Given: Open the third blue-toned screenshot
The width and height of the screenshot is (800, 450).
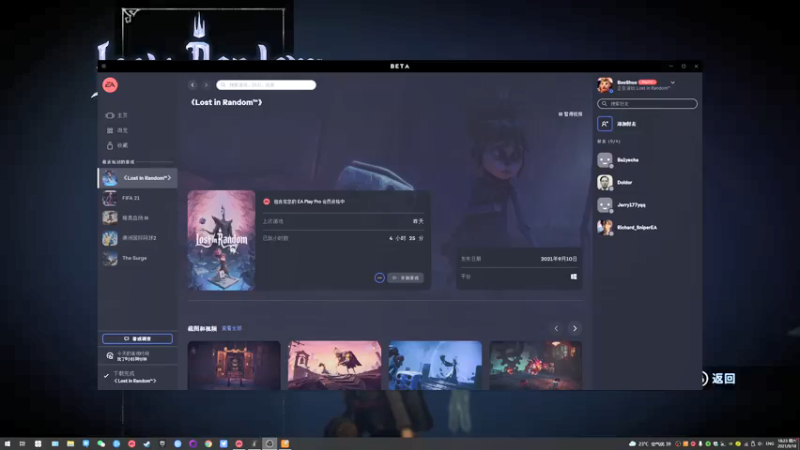Looking at the screenshot, I should [435, 365].
